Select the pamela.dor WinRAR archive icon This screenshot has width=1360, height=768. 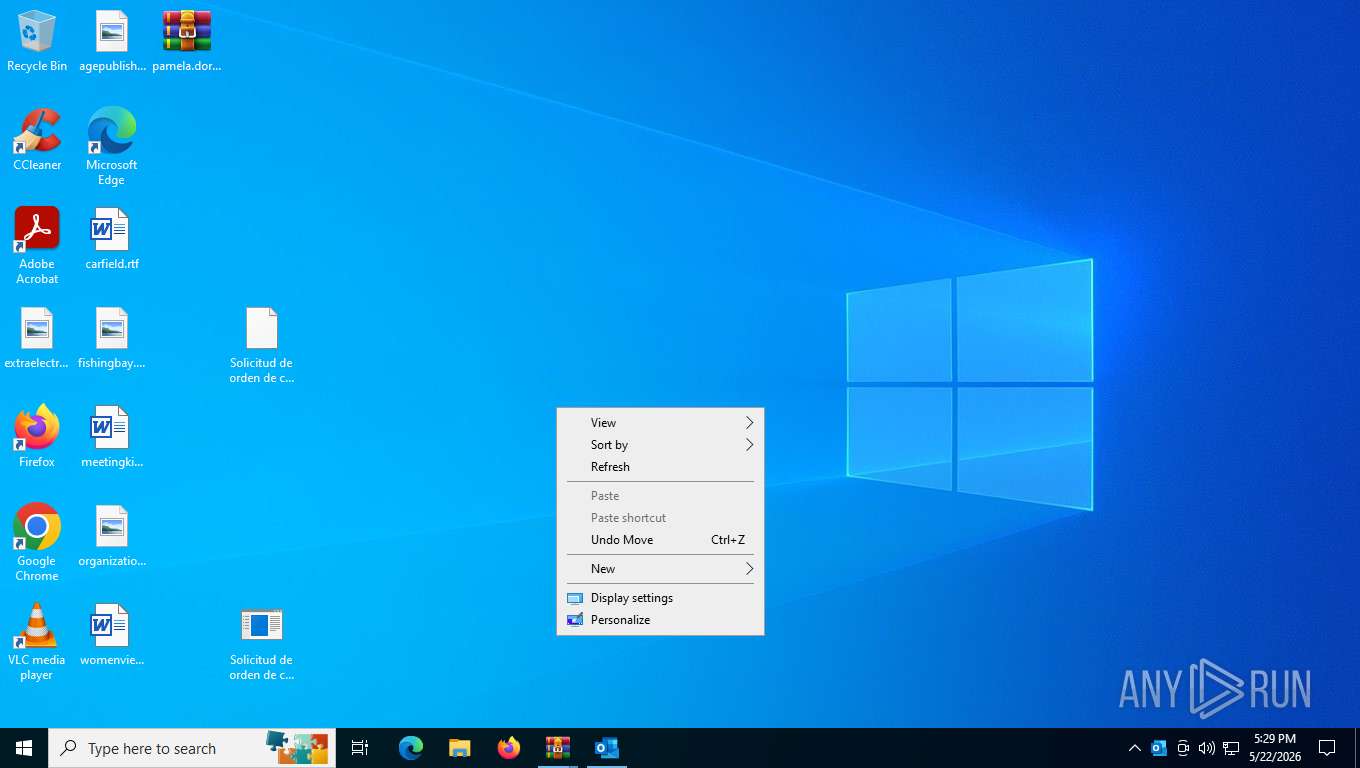coord(187,42)
